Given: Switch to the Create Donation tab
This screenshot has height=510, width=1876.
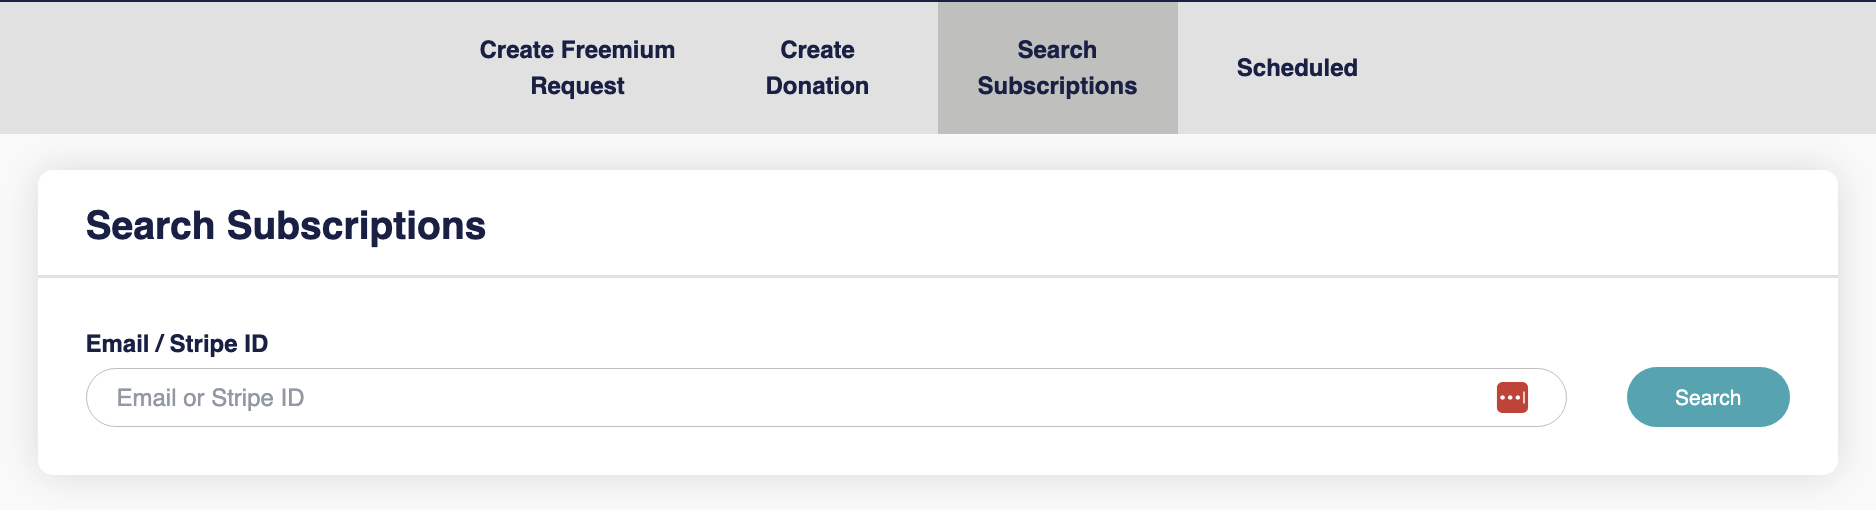Looking at the screenshot, I should [x=817, y=68].
